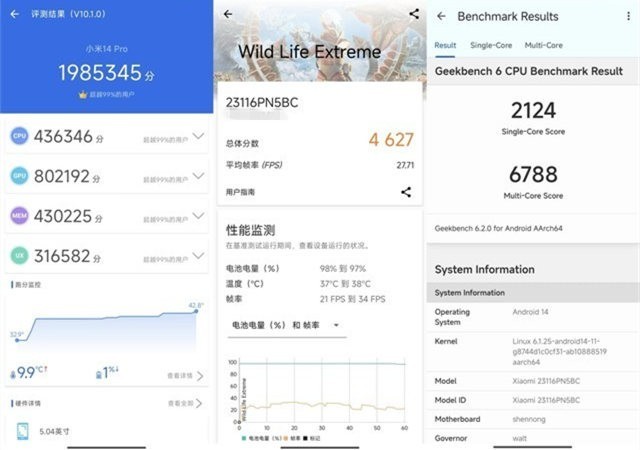This screenshot has height=450, width=640.
Task: Go back from Wild Life Extreme screen
Action: (228, 14)
